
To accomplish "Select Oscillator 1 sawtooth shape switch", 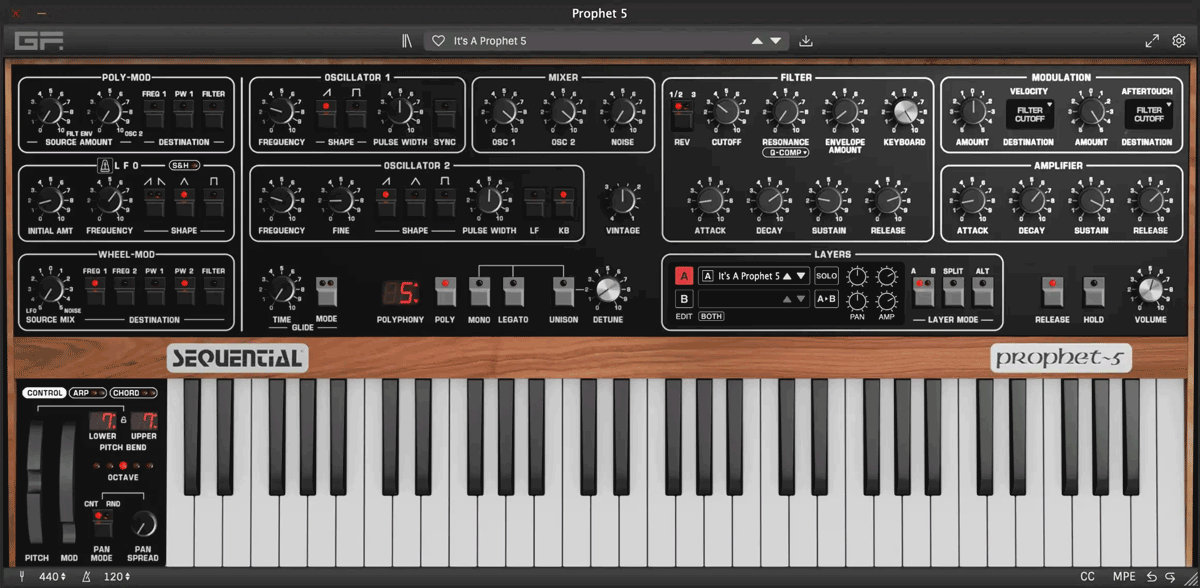I will [325, 113].
